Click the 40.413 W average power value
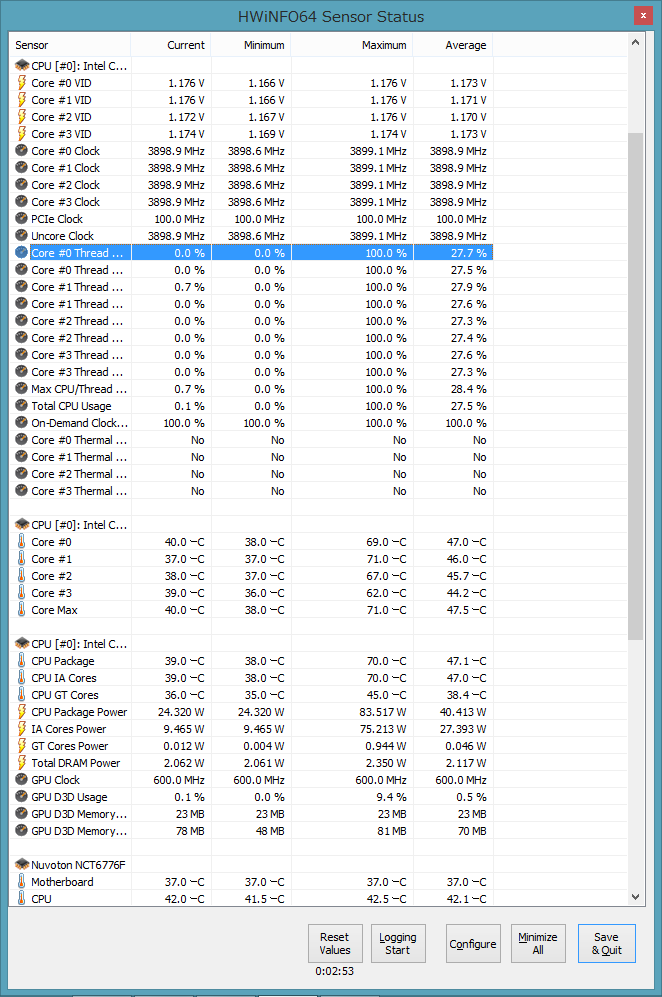This screenshot has height=997, width=662. (x=463, y=712)
